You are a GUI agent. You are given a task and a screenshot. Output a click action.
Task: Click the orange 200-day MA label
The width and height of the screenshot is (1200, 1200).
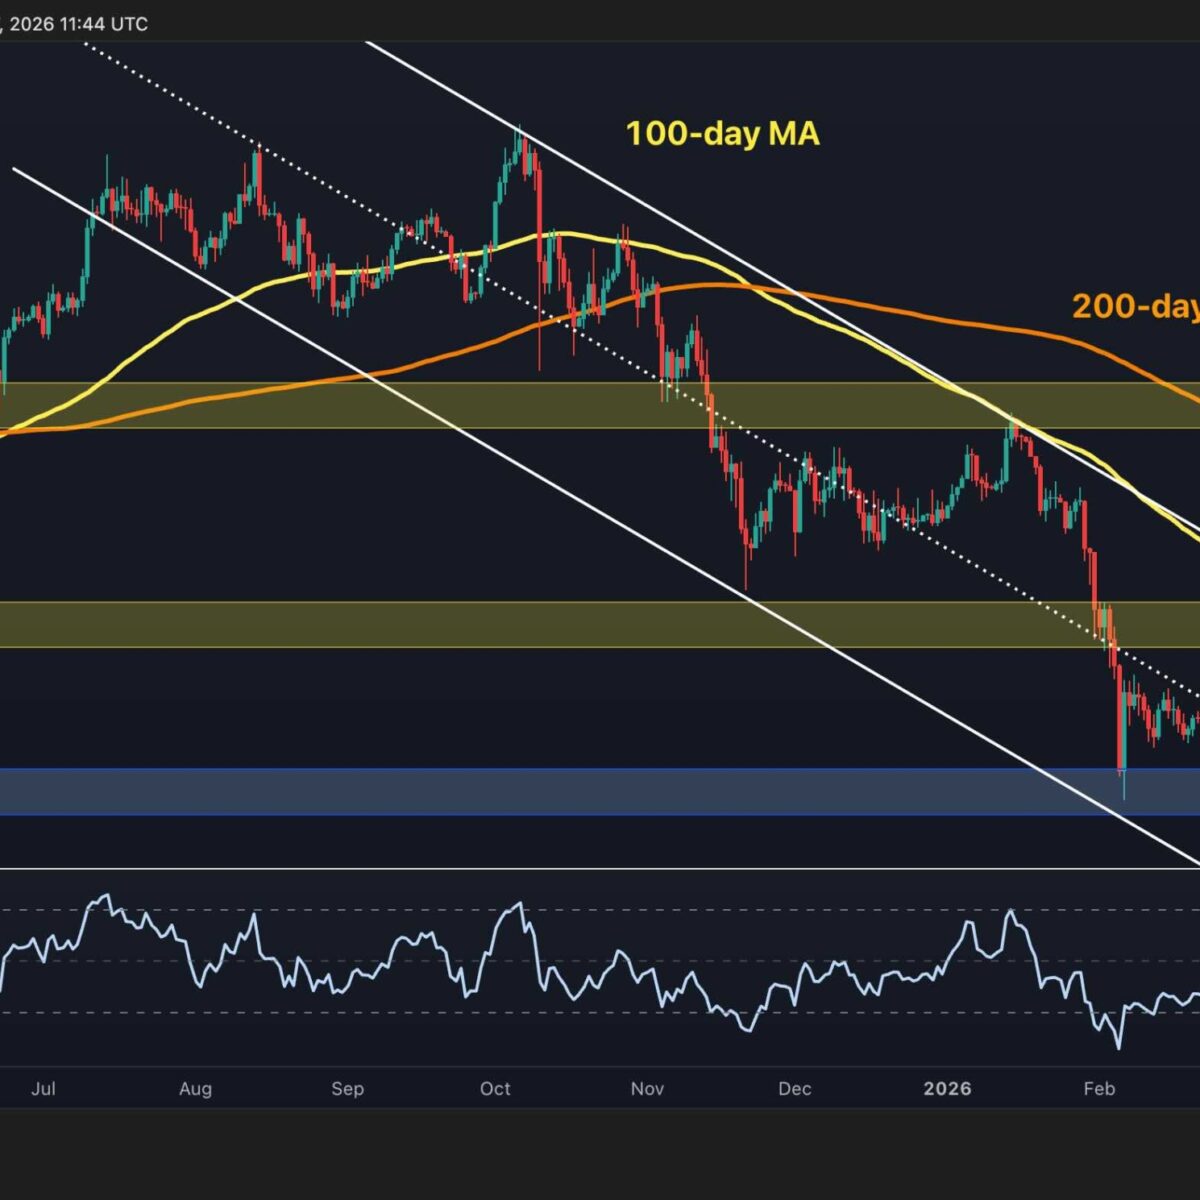pyautogui.click(x=1135, y=306)
